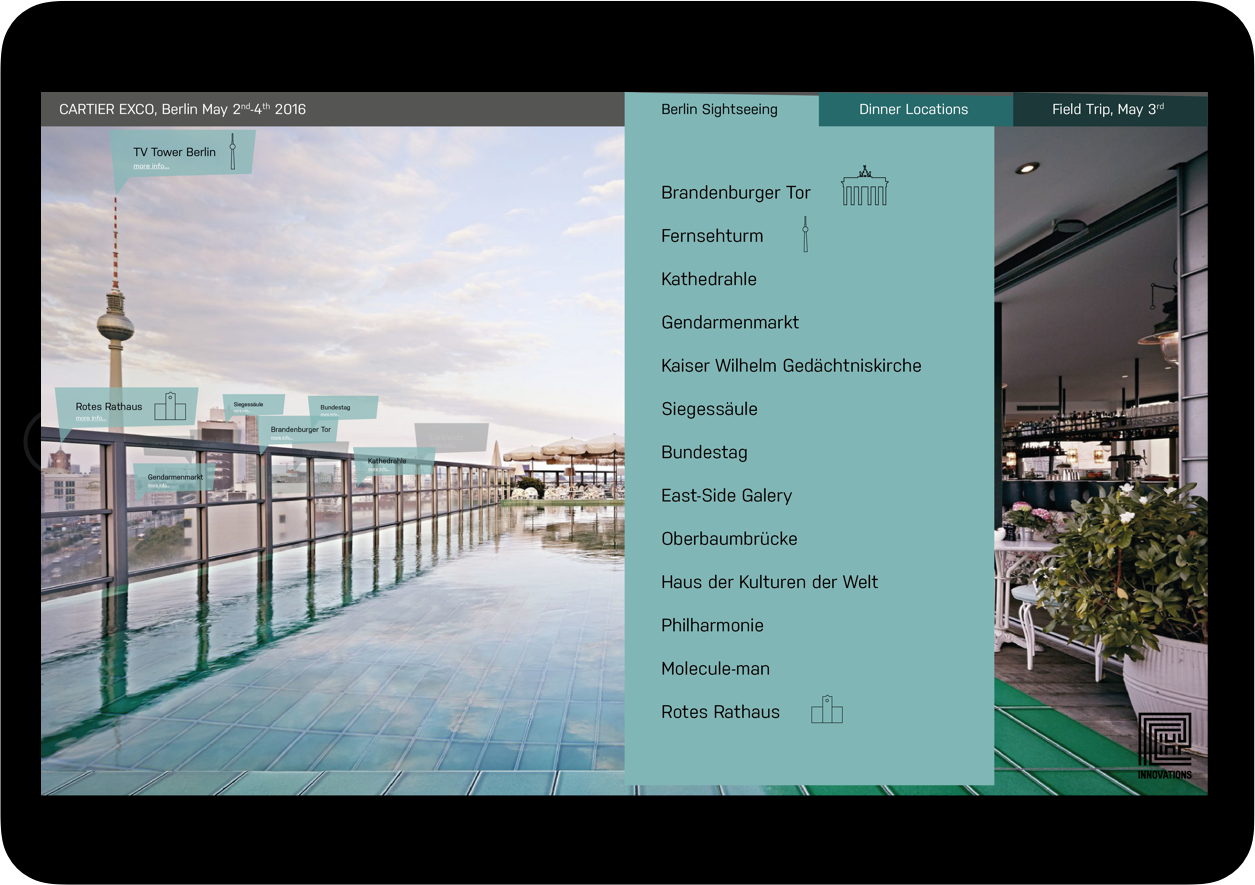Click the Gendarmenmarkt callout on the photo

click(x=175, y=478)
